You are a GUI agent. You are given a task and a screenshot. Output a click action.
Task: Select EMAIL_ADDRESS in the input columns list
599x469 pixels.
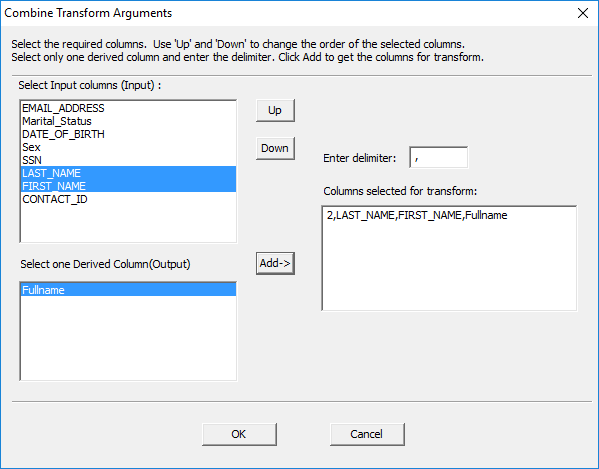[128, 108]
